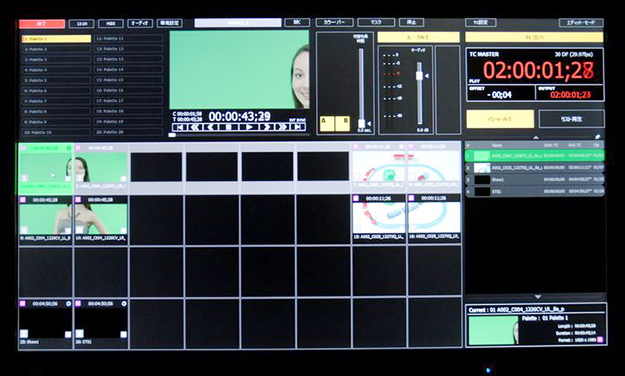
Task: Jump to clip start in transport bar
Action: click(x=180, y=127)
